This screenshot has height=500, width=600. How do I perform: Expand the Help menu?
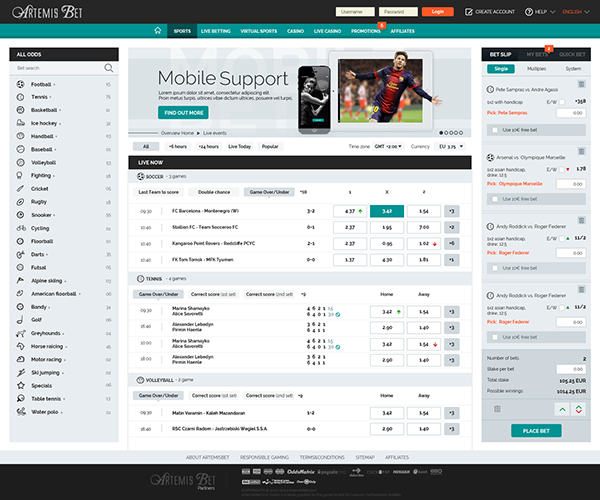pyautogui.click(x=540, y=12)
